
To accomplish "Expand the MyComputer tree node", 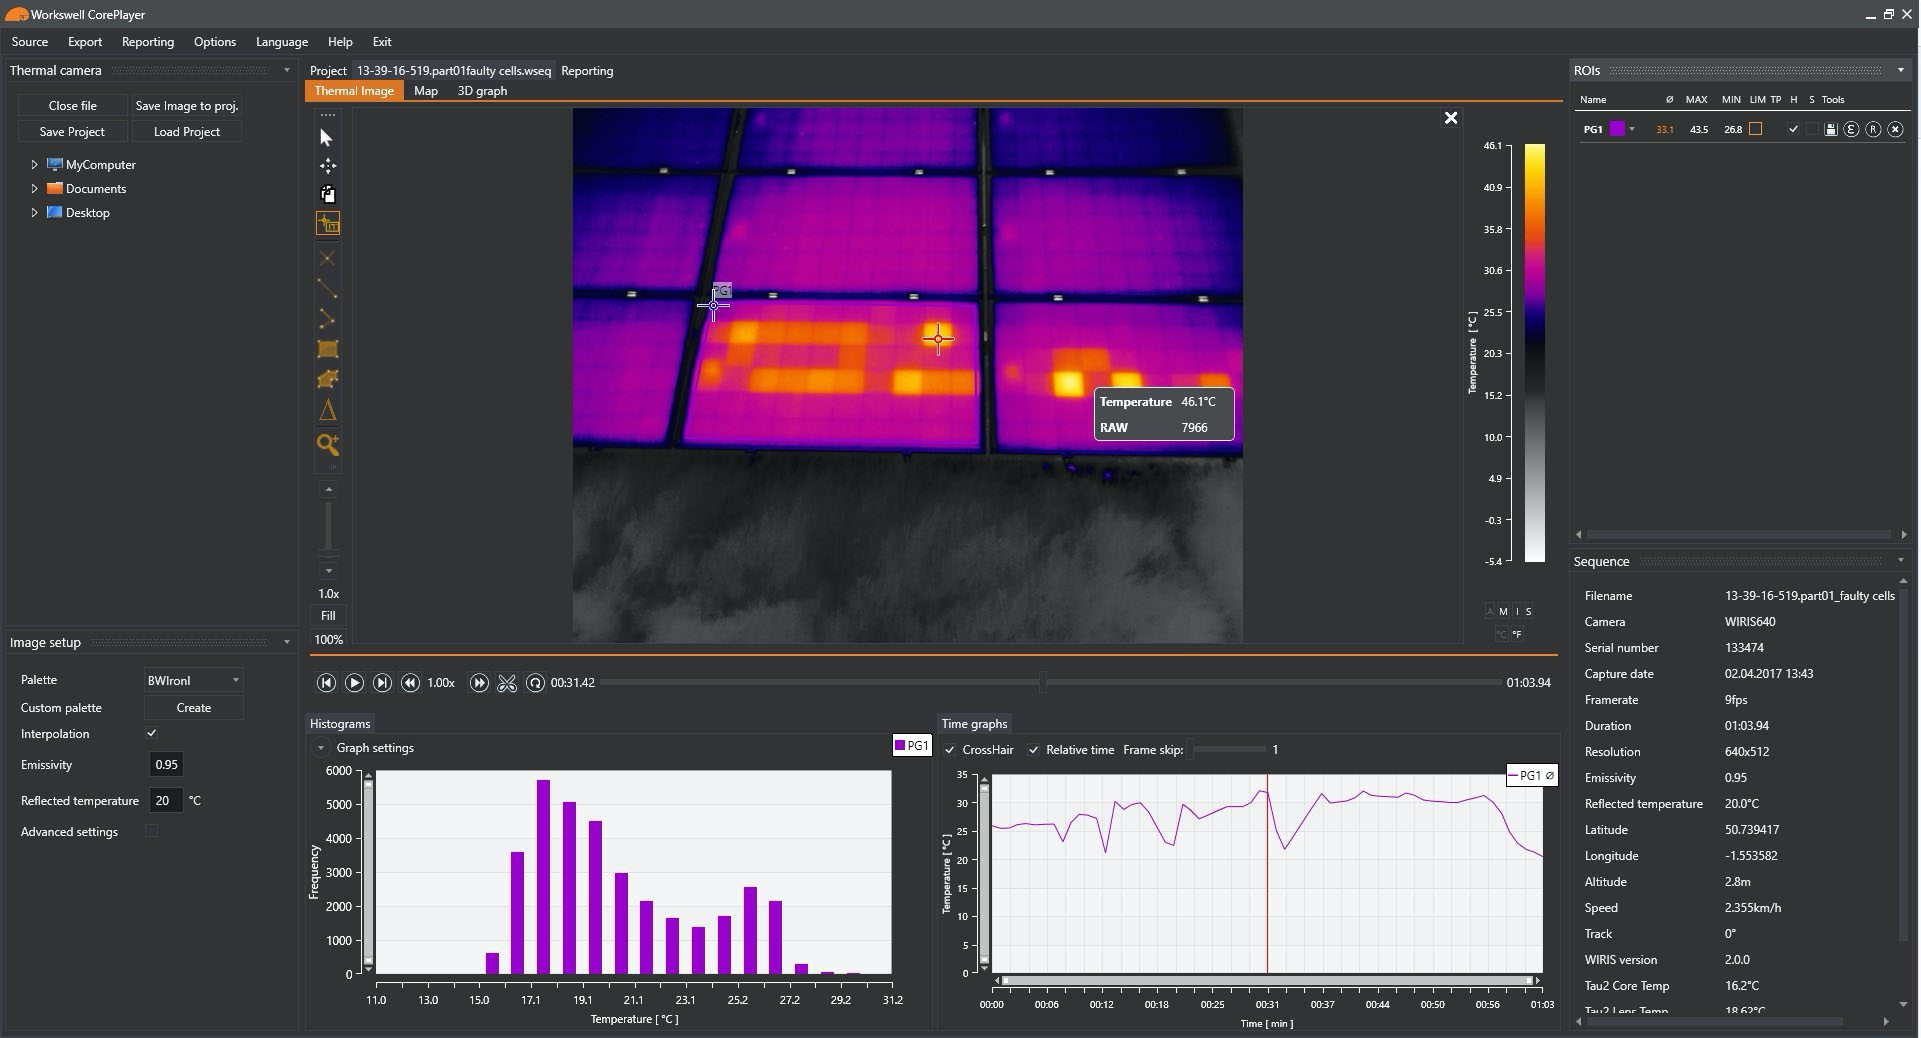I will [34, 164].
